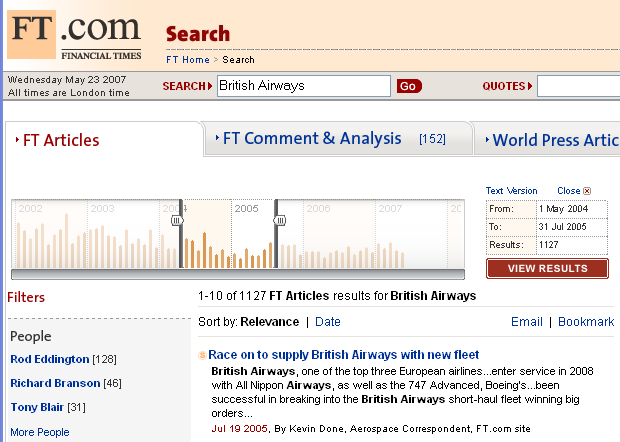Sort results by Date
This screenshot has width=620, height=442.
[x=328, y=322]
